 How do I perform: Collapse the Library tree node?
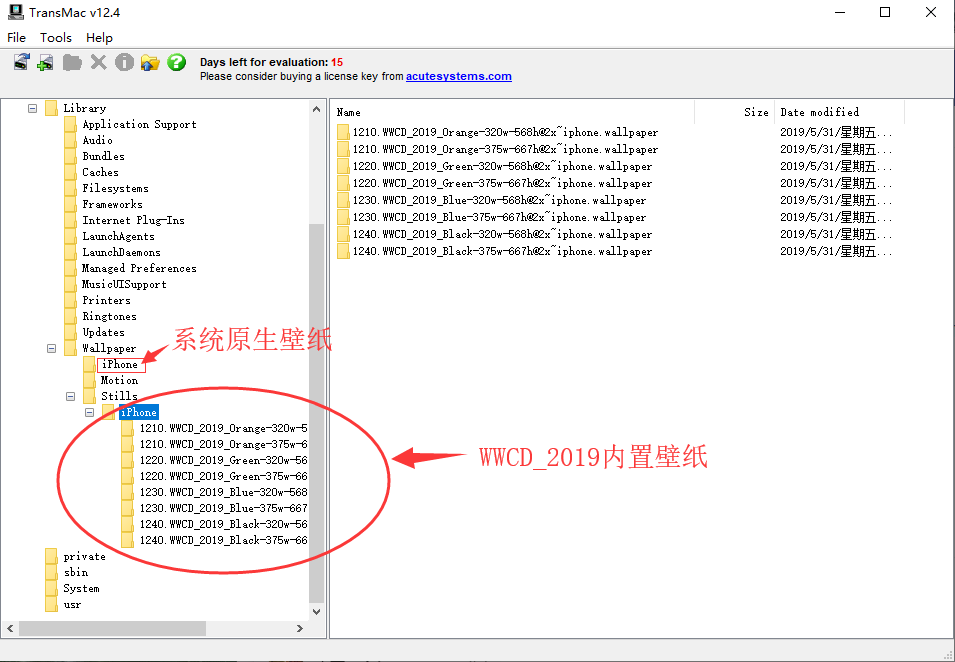click(x=33, y=108)
